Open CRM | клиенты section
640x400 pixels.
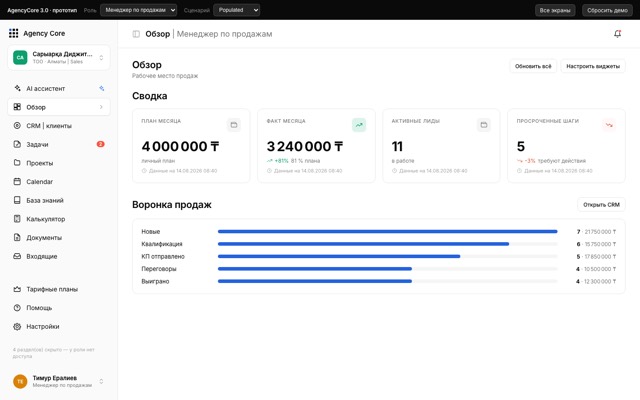point(59,126)
